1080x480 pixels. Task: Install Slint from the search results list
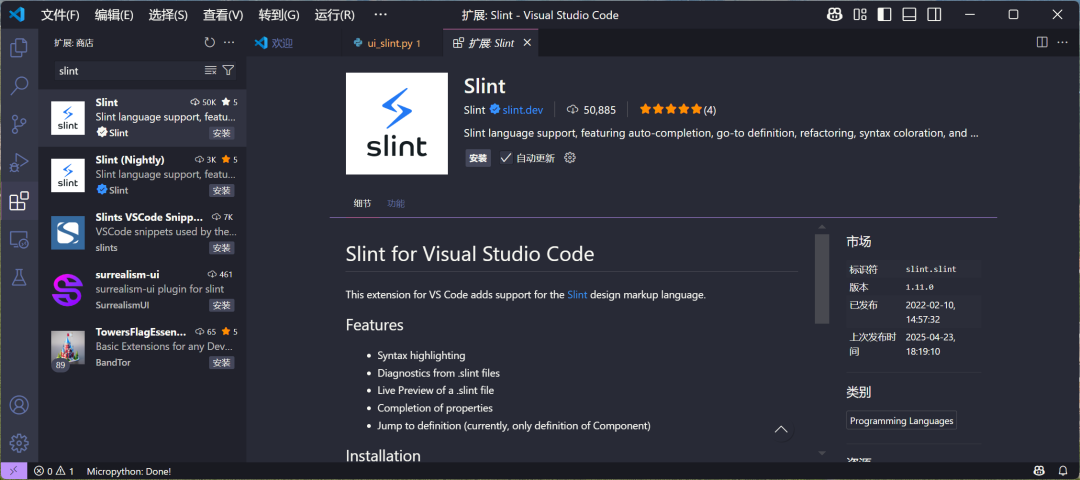click(x=222, y=133)
